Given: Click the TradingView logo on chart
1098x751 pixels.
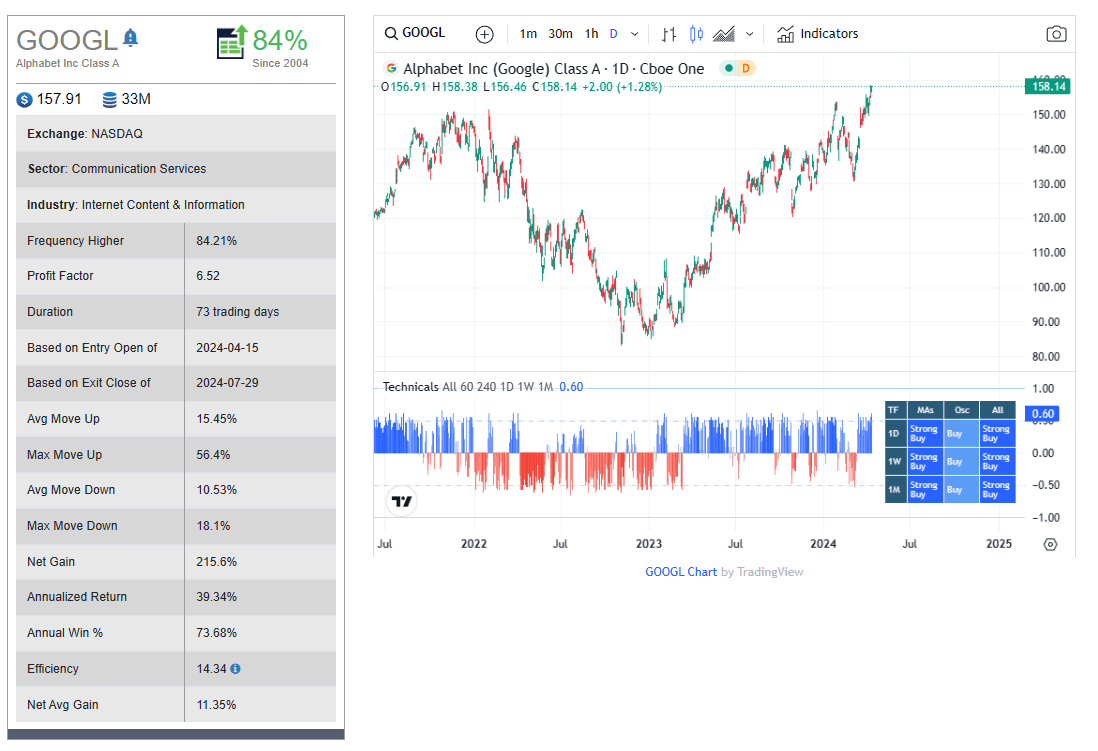Looking at the screenshot, I should tap(402, 501).
